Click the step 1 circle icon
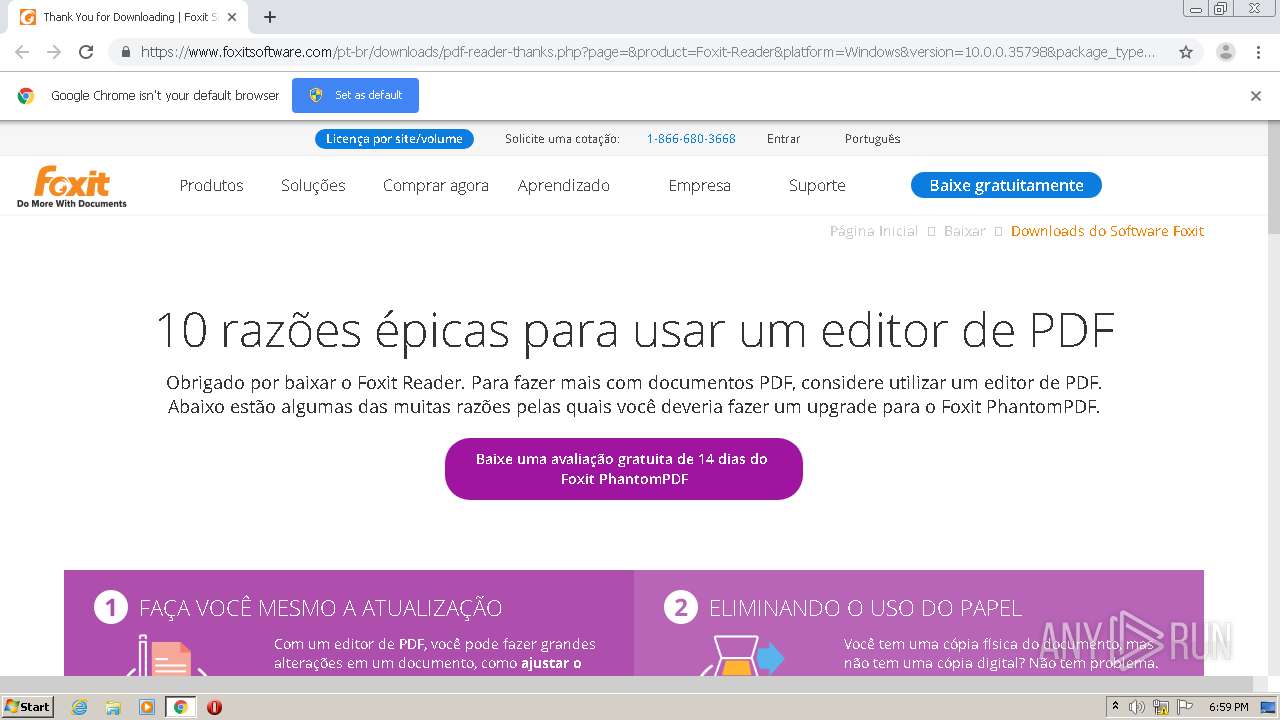This screenshot has height=720, width=1280. (x=111, y=607)
